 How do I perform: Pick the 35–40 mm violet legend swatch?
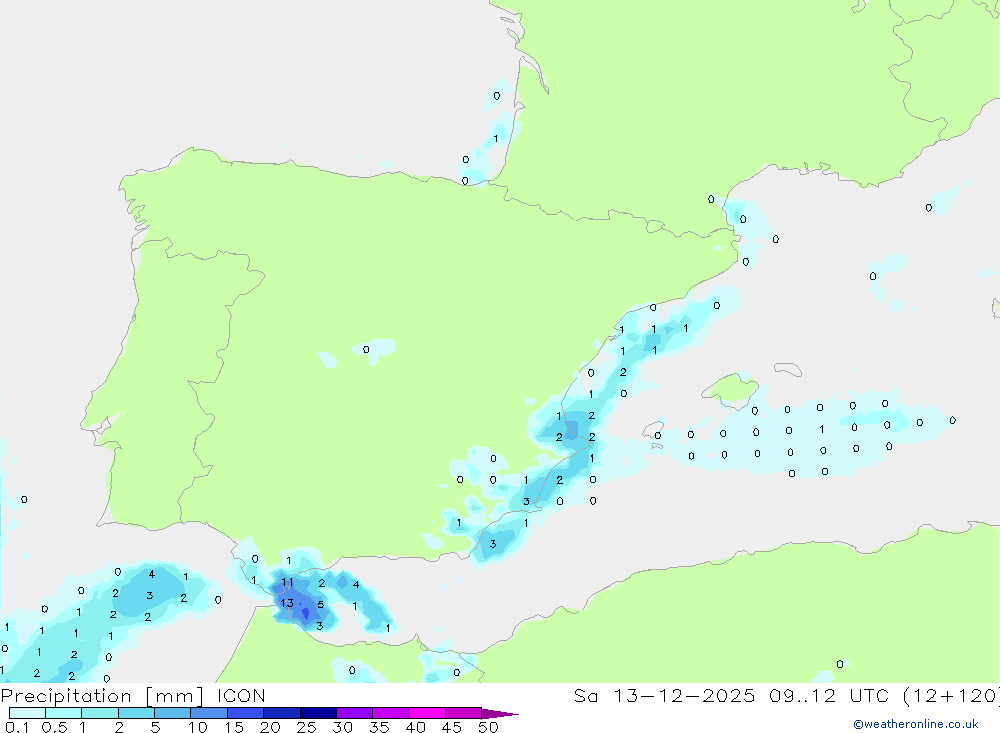390,713
